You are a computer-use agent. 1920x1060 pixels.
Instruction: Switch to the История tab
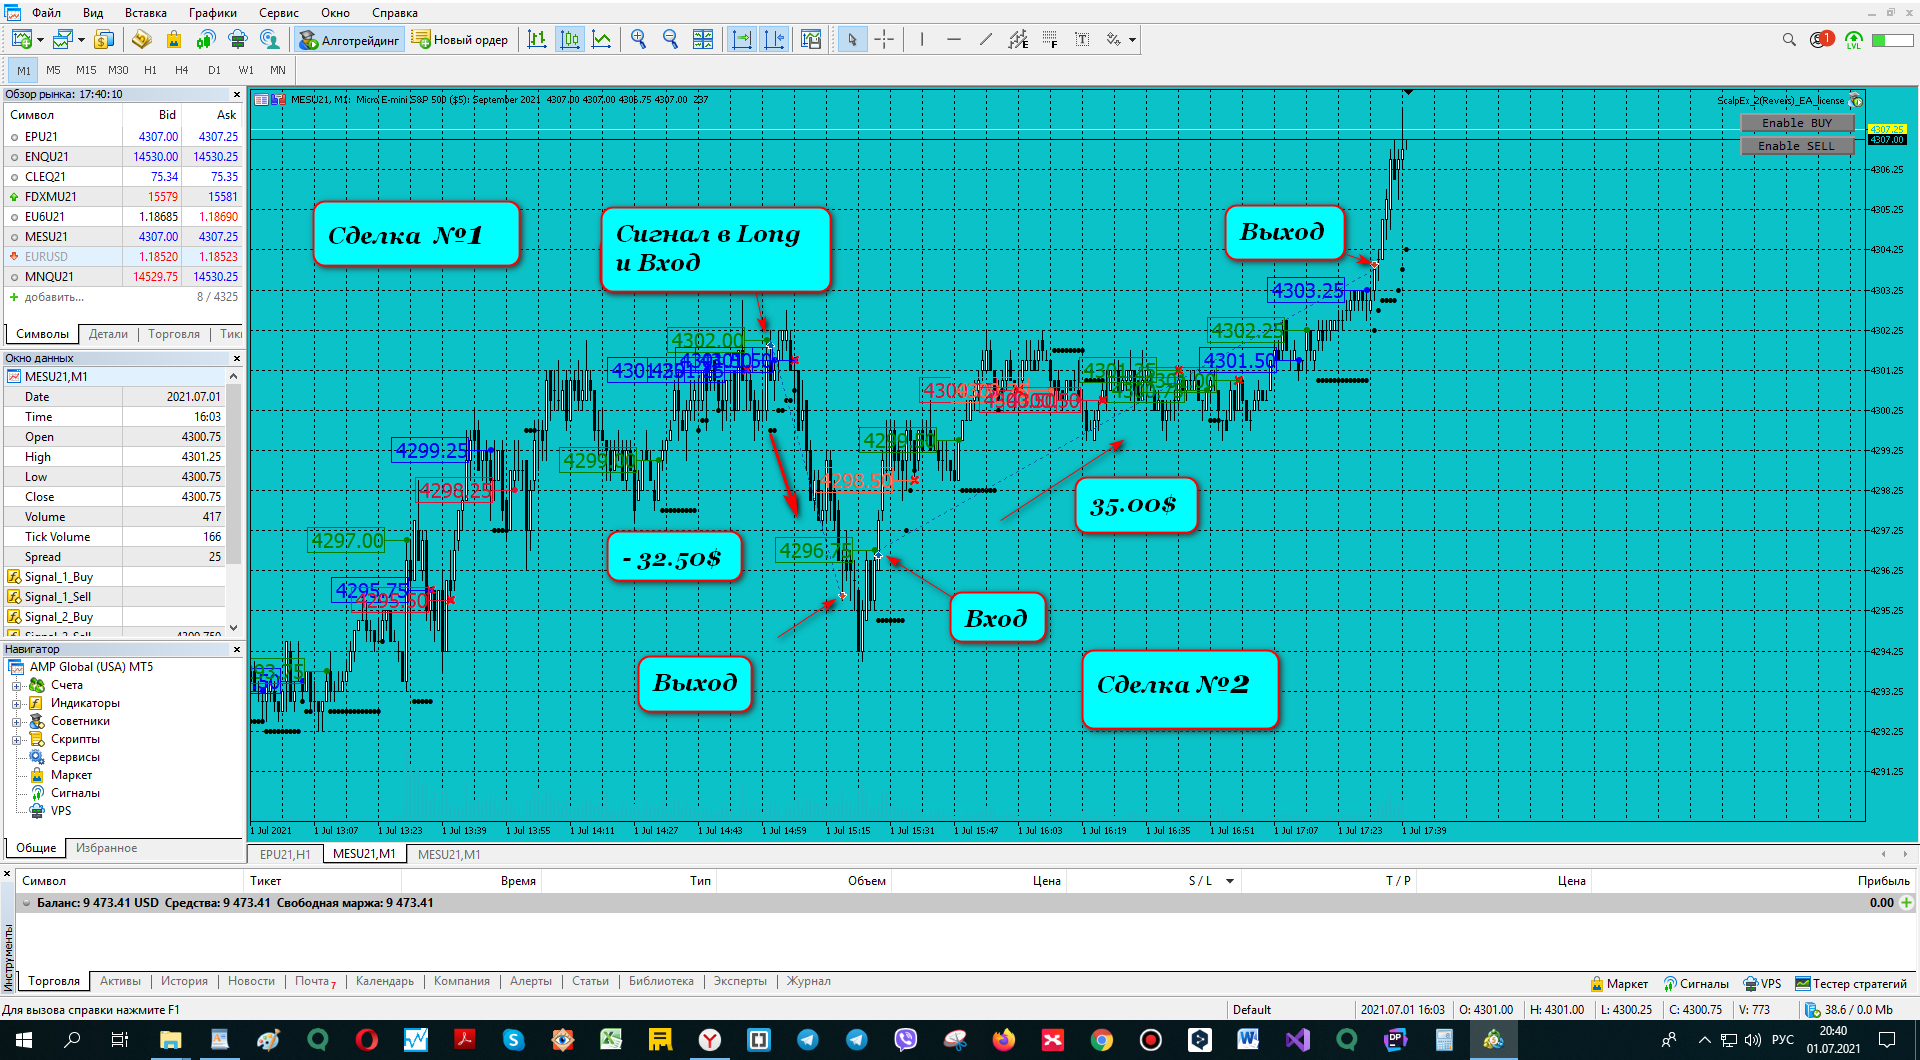[184, 981]
